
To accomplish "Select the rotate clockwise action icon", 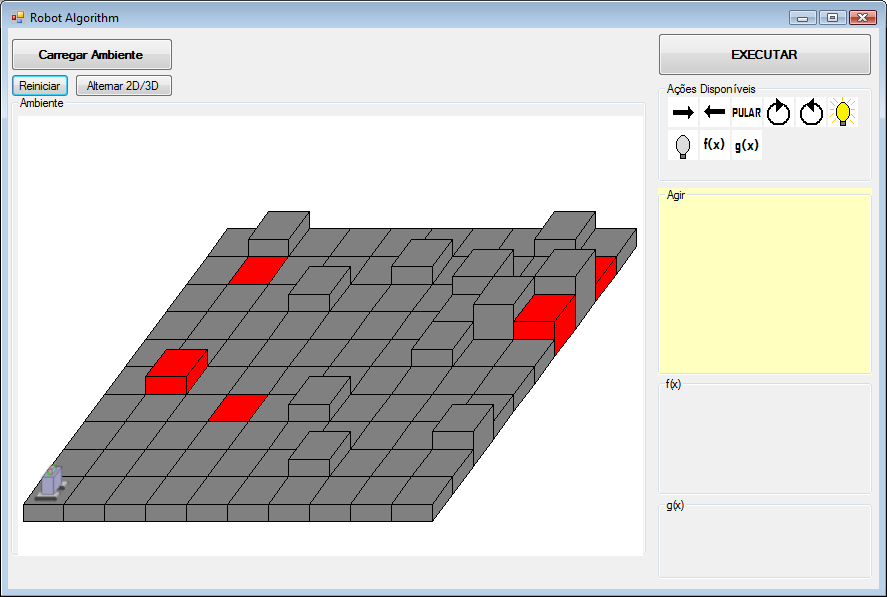I will point(778,112).
